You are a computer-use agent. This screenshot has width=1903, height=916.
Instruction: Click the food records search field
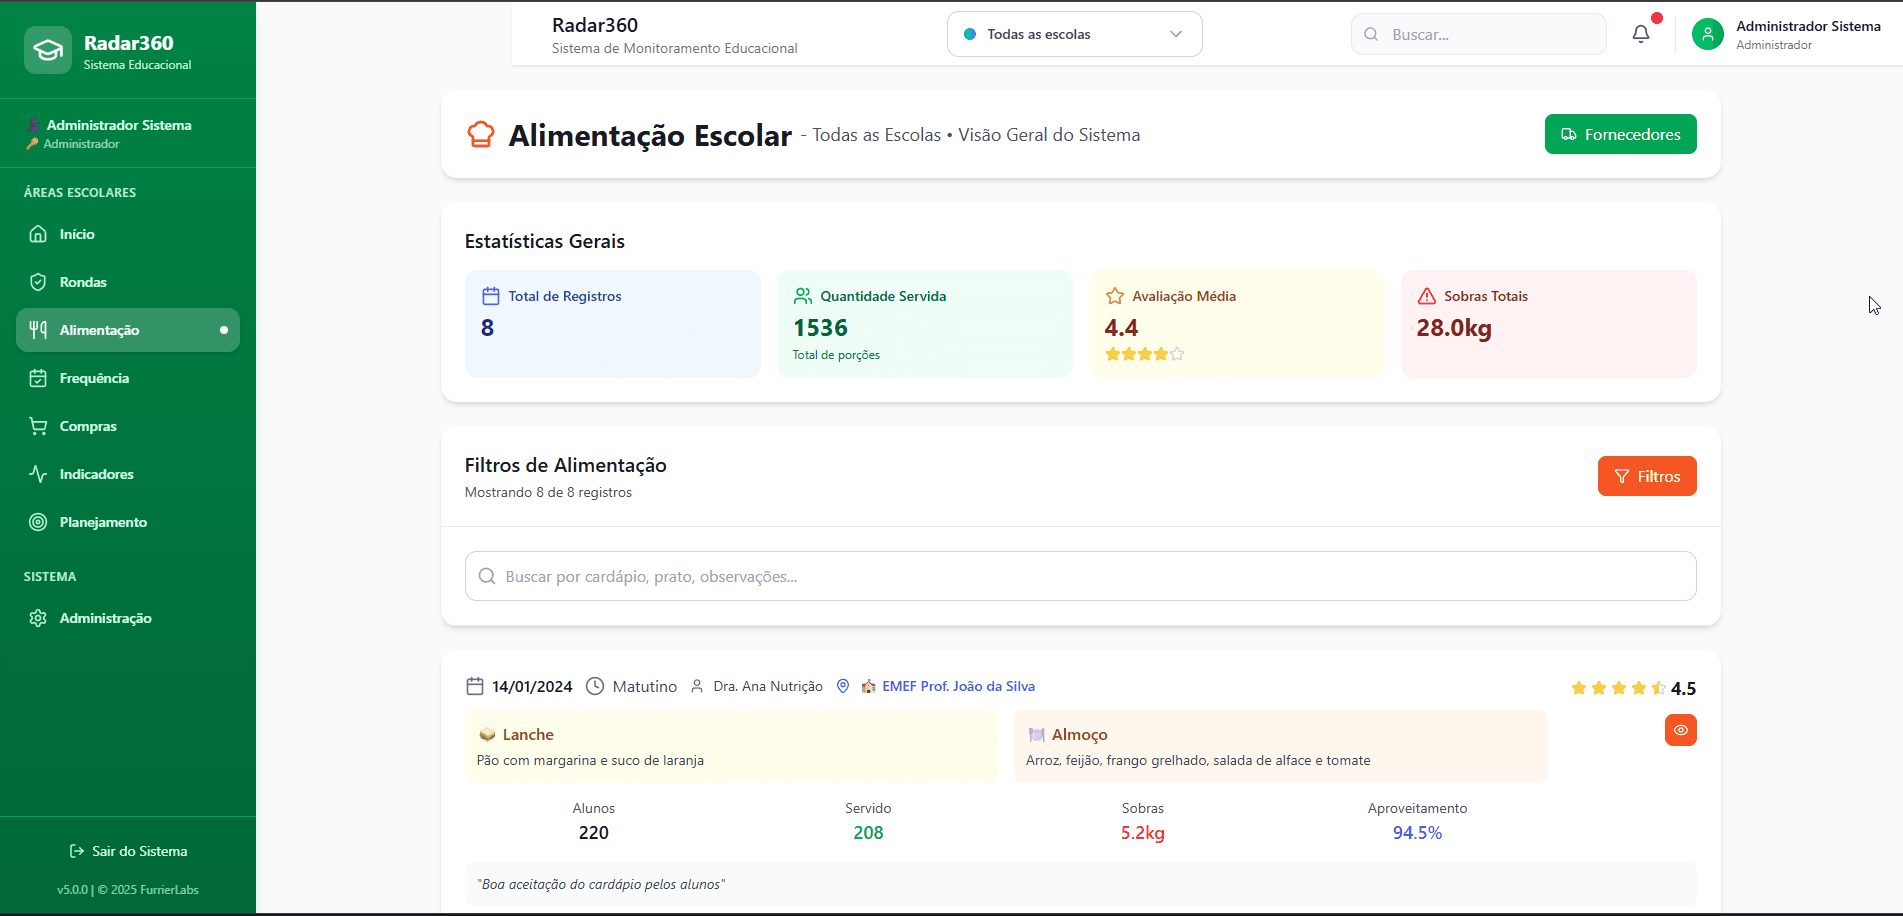[1080, 576]
